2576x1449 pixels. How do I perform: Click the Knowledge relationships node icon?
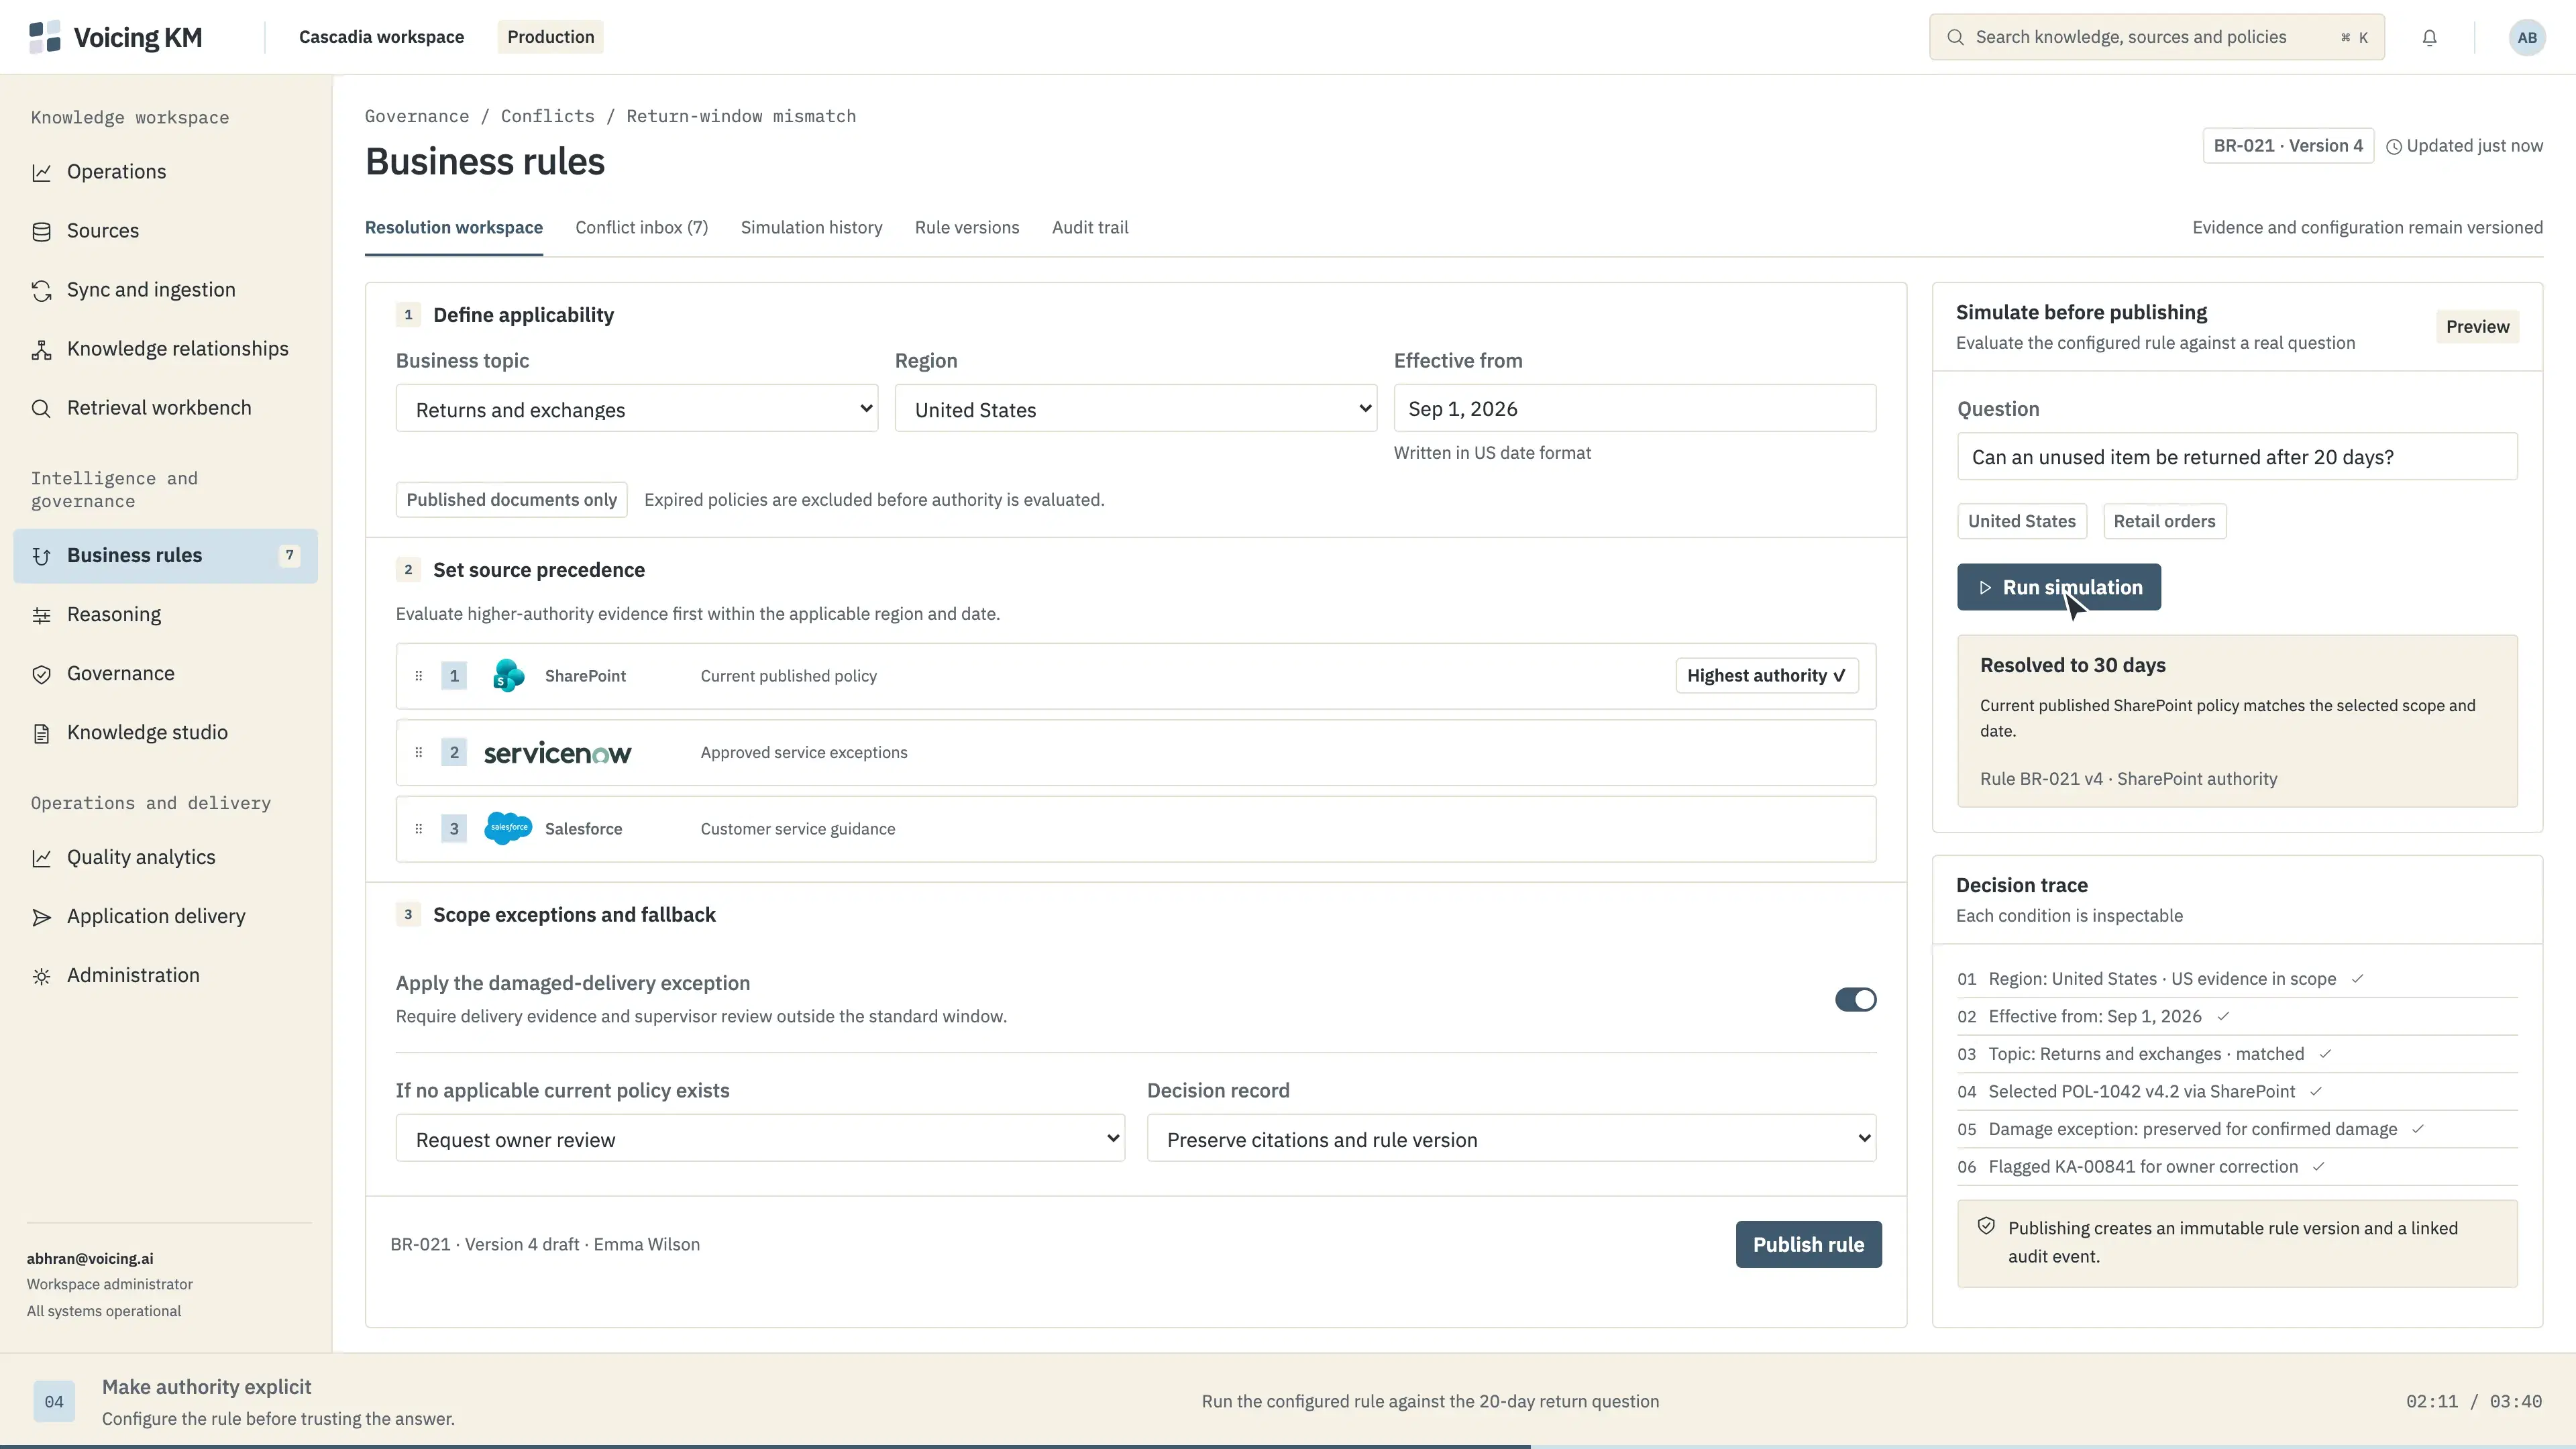41,349
